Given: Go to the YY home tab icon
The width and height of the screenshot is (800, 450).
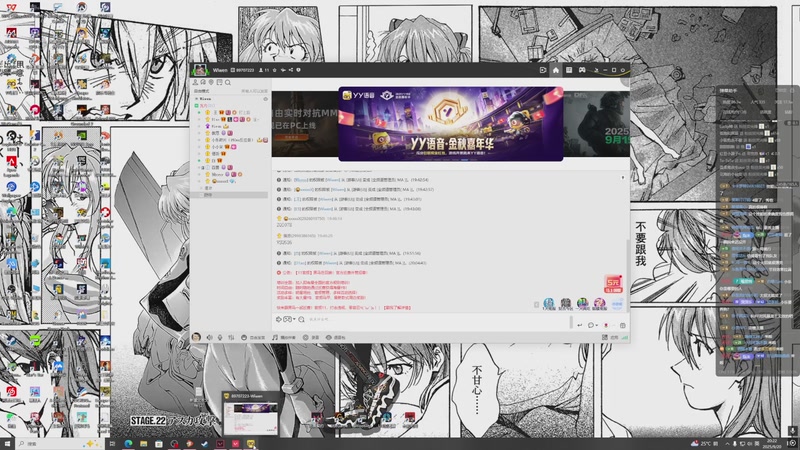Looking at the screenshot, I should pos(556,70).
